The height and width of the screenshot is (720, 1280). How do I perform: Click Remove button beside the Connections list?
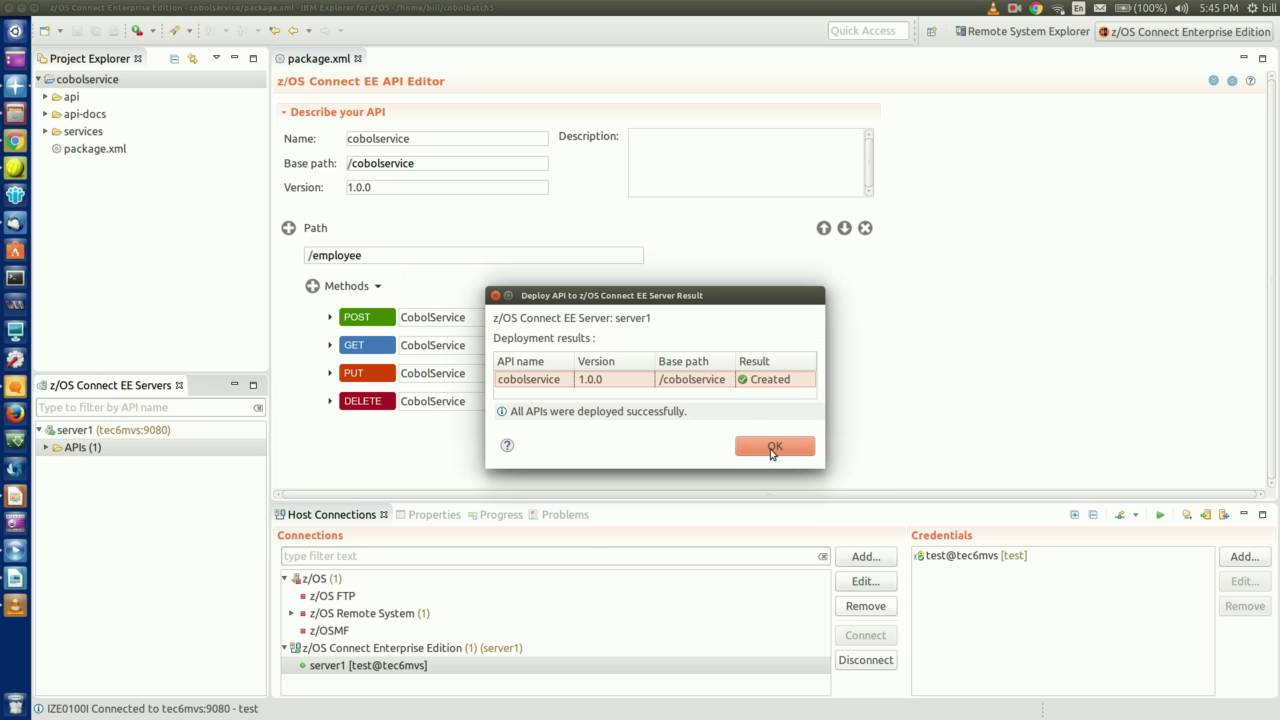pyautogui.click(x=866, y=606)
